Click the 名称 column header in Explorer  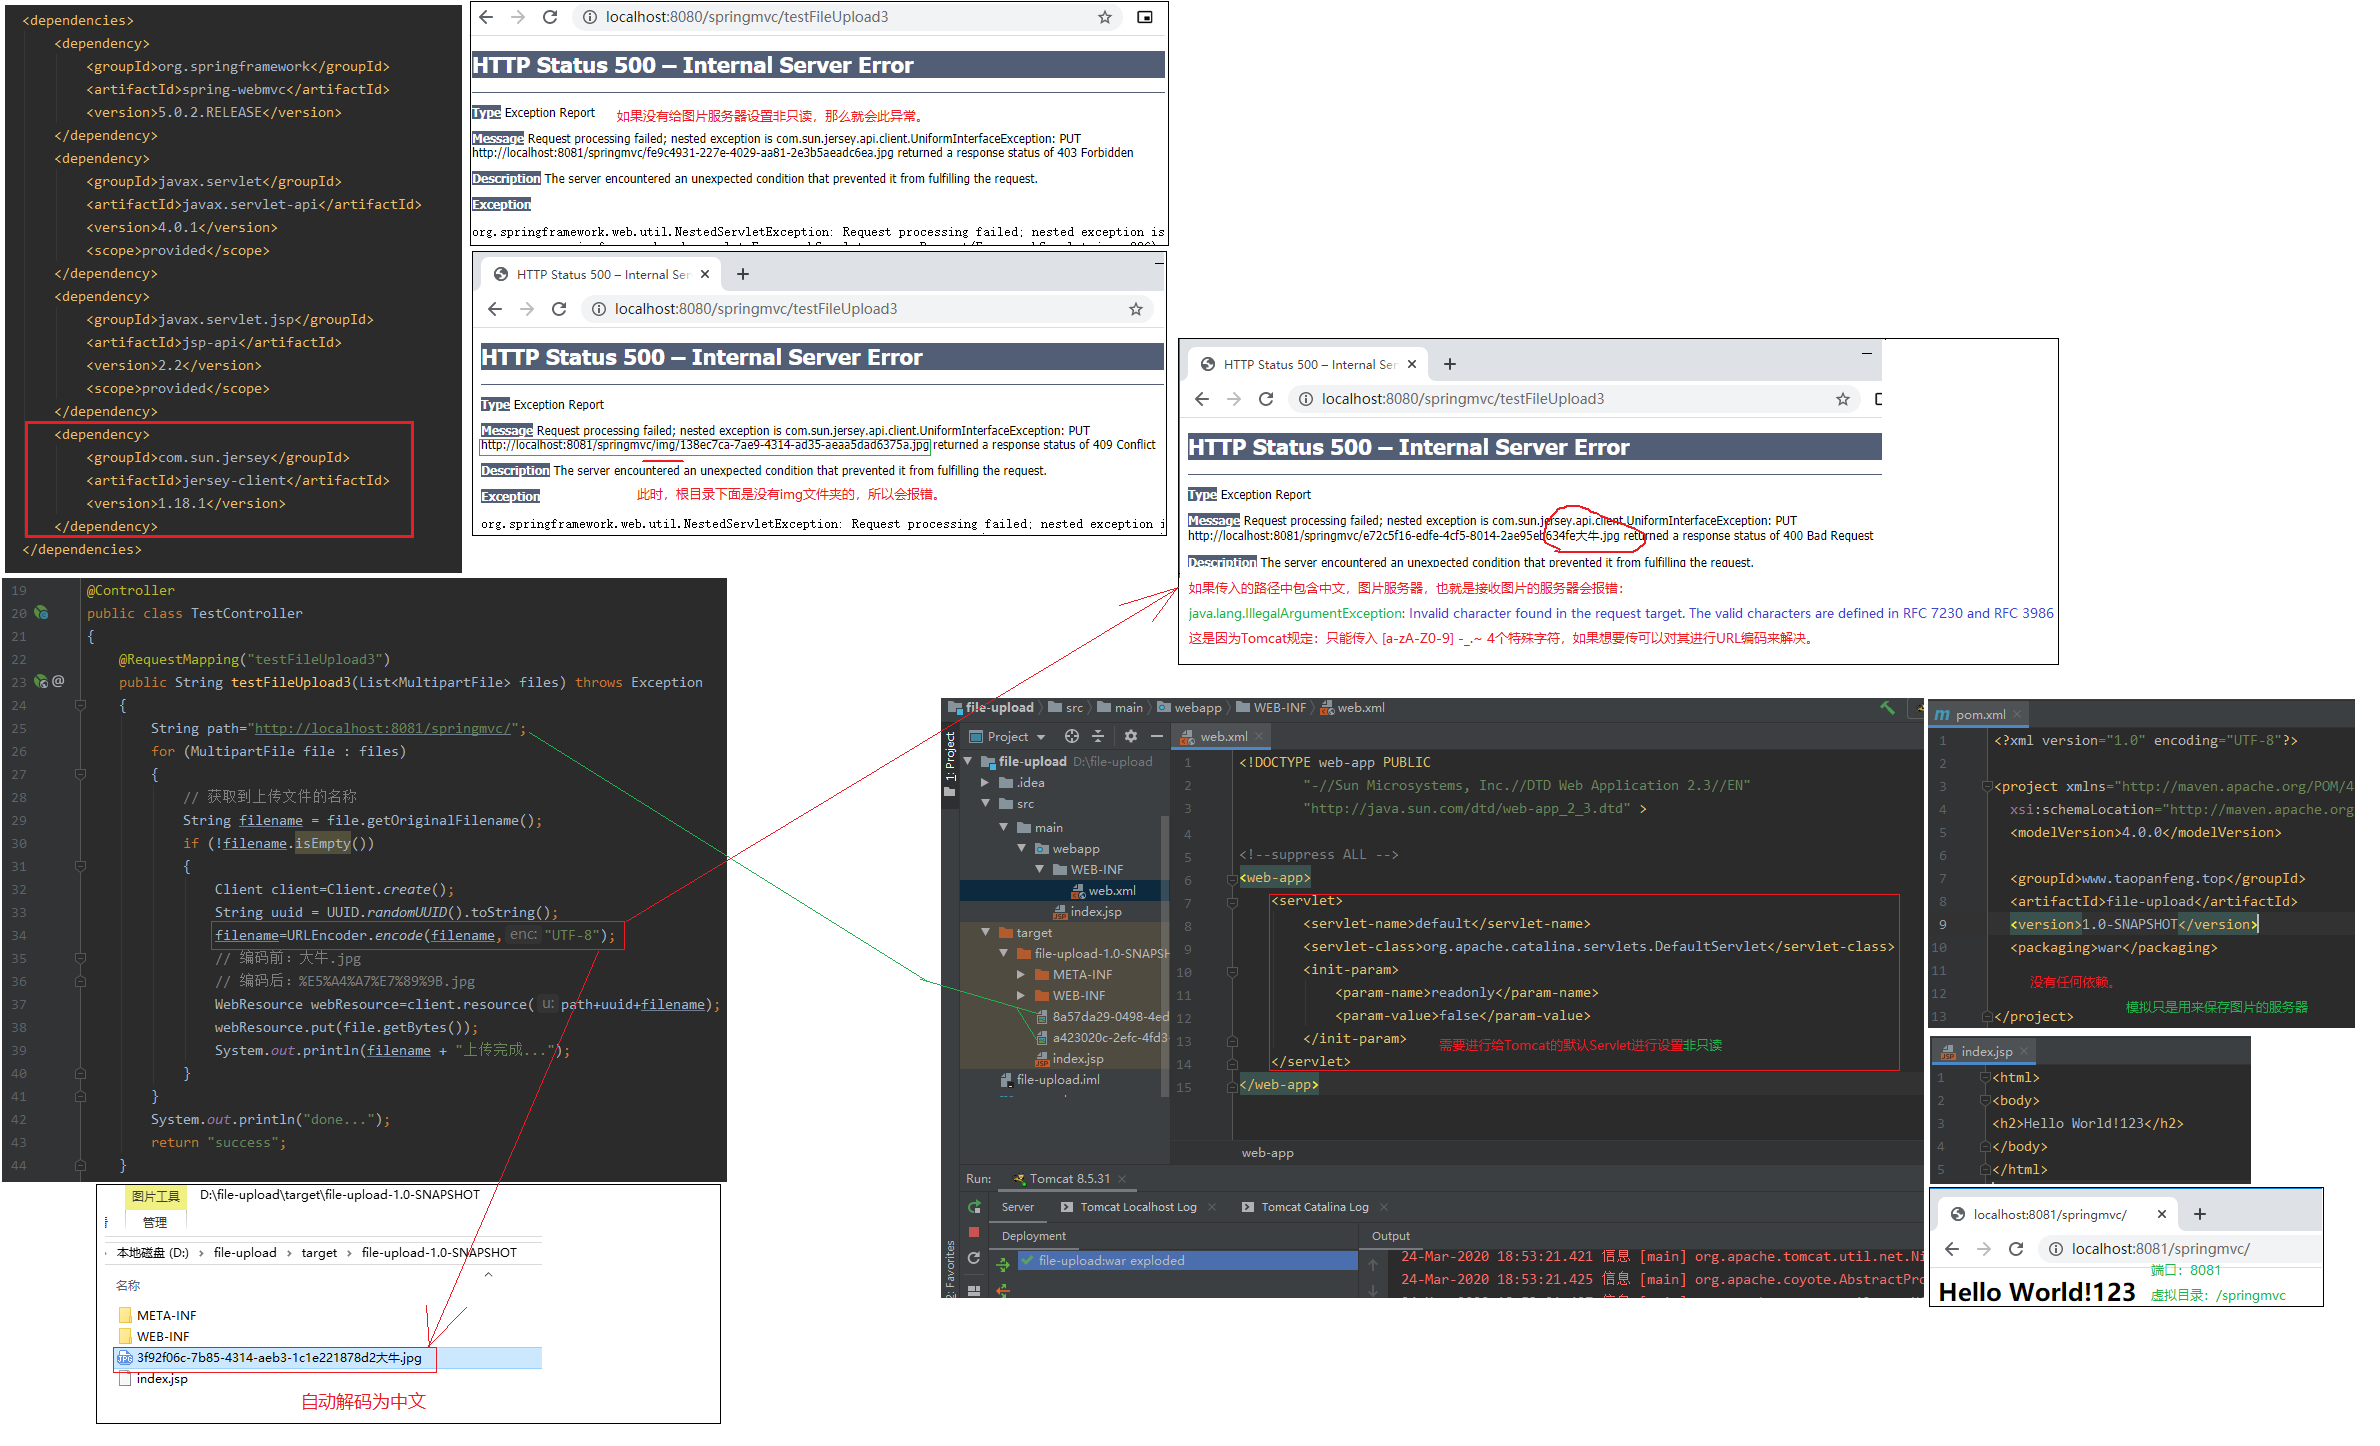[x=128, y=1286]
